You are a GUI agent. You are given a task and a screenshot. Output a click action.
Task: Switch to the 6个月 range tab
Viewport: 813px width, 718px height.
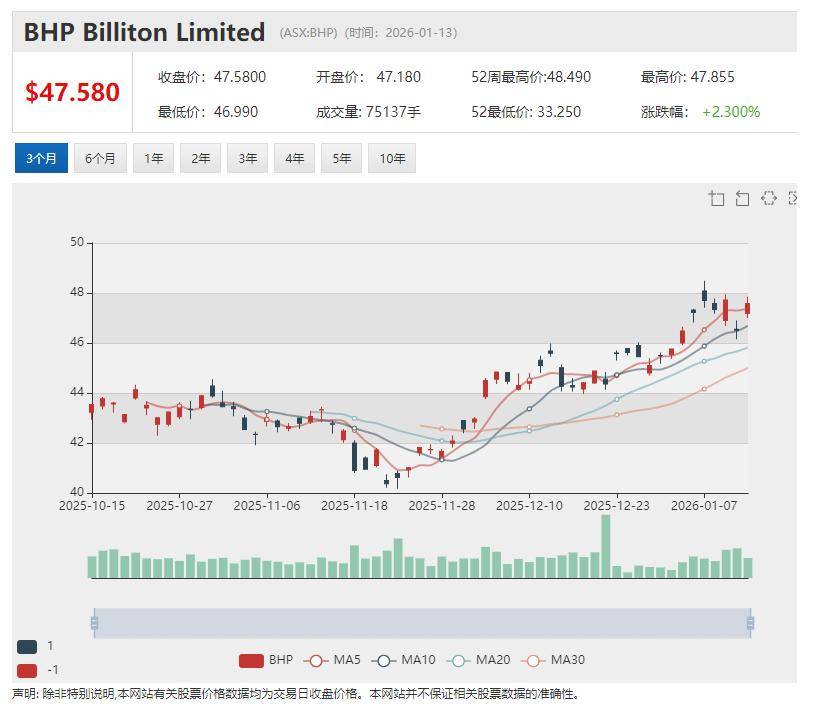point(100,158)
